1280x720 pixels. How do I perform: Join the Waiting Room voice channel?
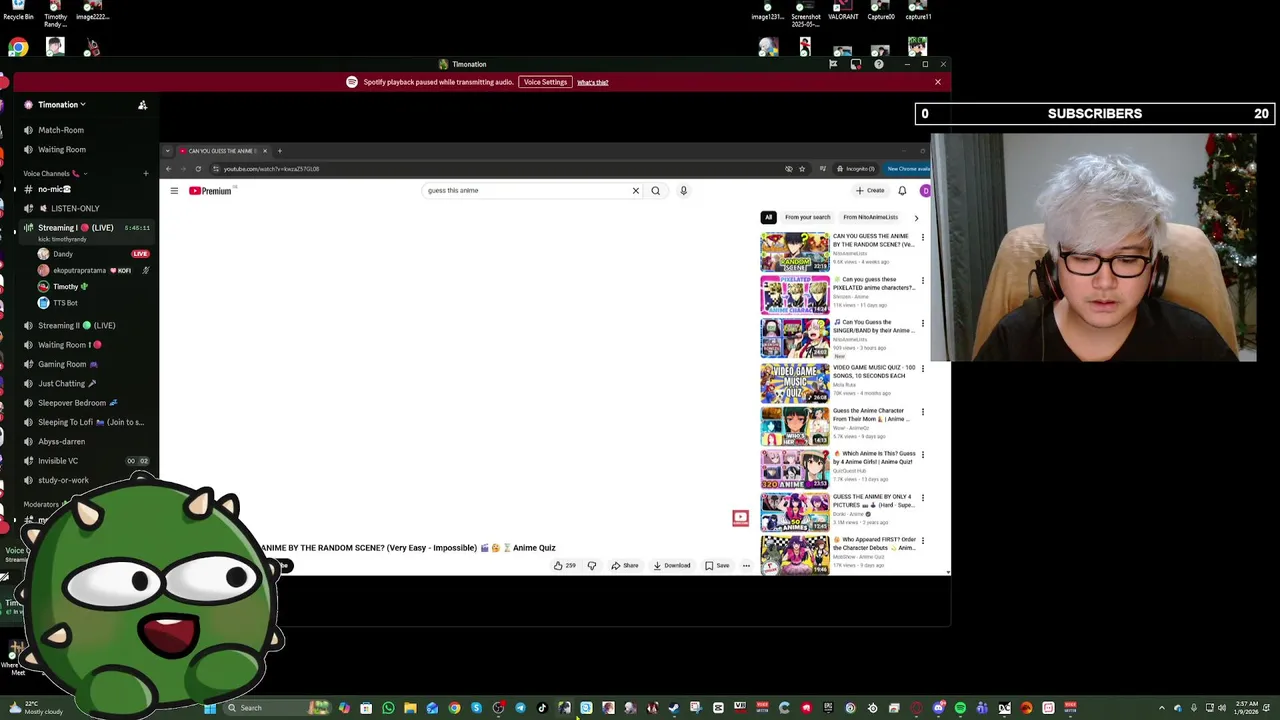pos(61,149)
